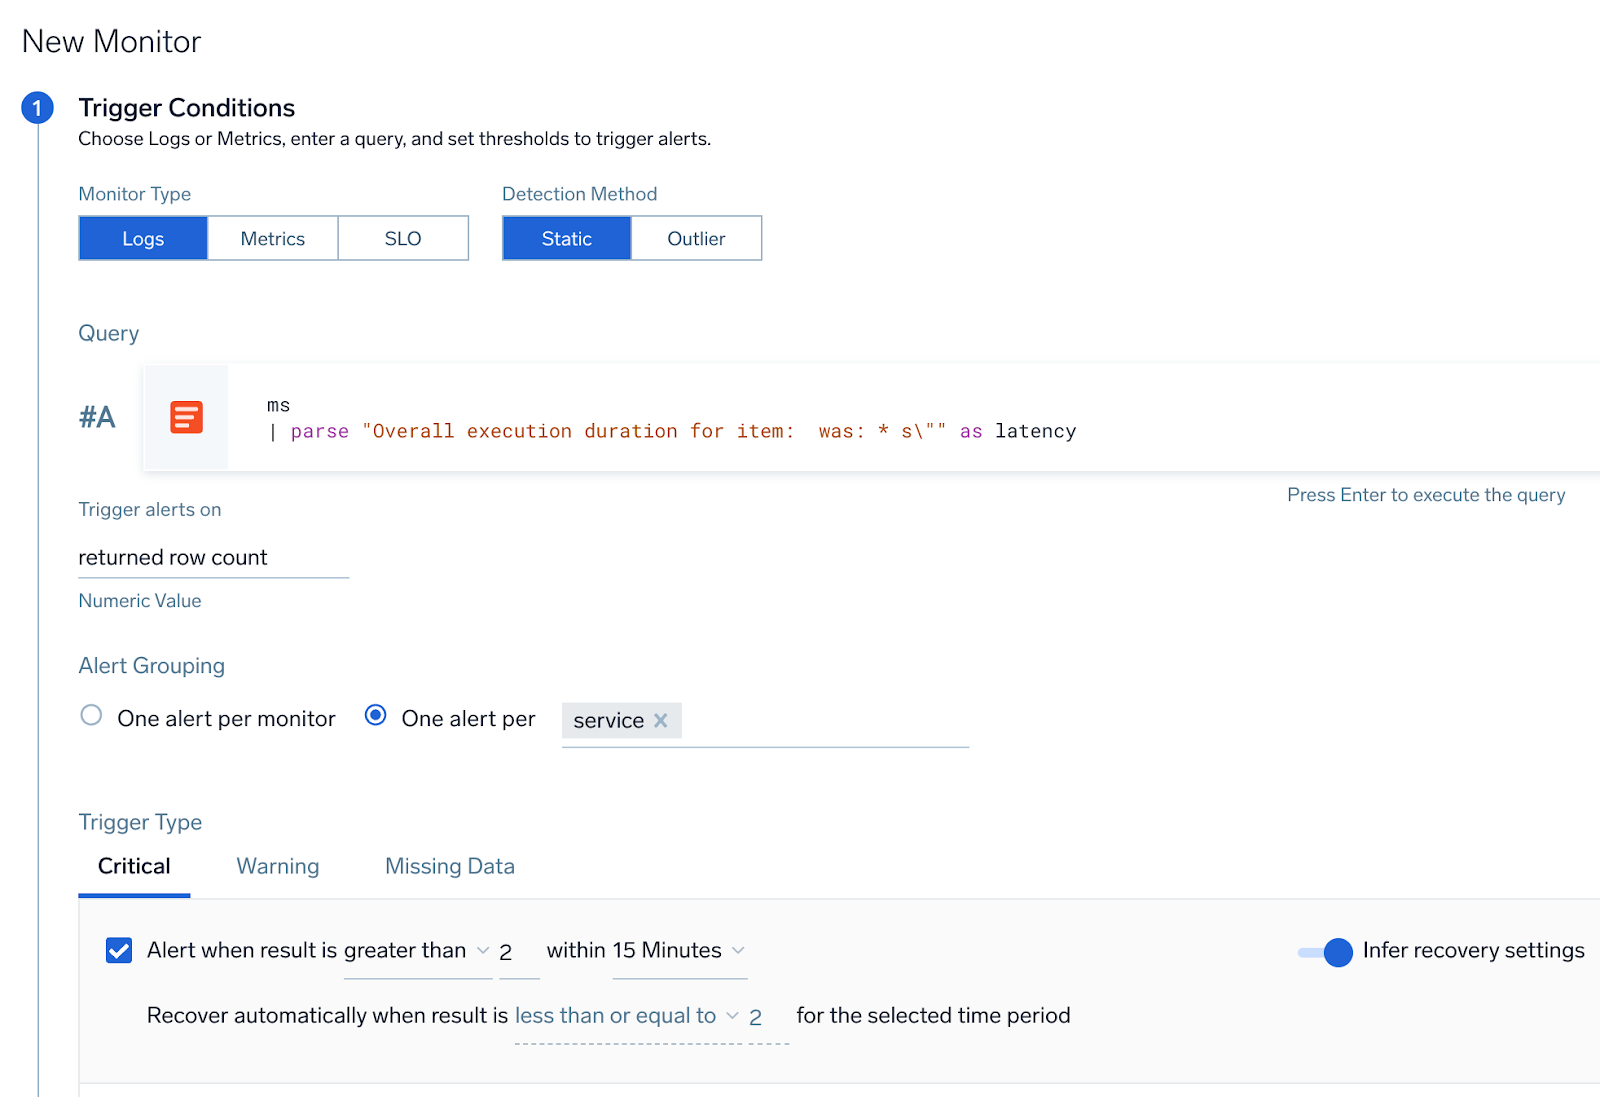Screen dimensions: 1600x1097
Task: Open the returned row count selector
Action: [212, 558]
